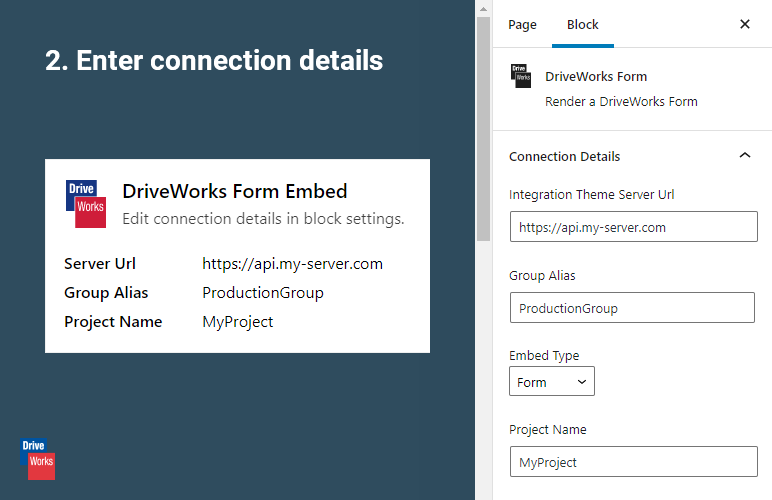The width and height of the screenshot is (772, 500).
Task: Click 'Edit connection details in block settings' text
Action: click(263, 219)
